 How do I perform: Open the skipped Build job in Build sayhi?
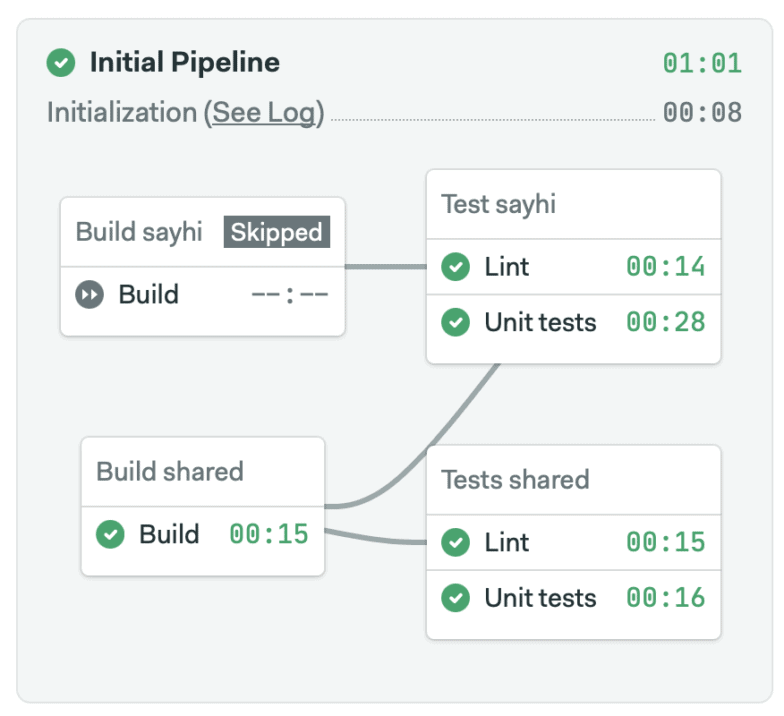coord(149,295)
